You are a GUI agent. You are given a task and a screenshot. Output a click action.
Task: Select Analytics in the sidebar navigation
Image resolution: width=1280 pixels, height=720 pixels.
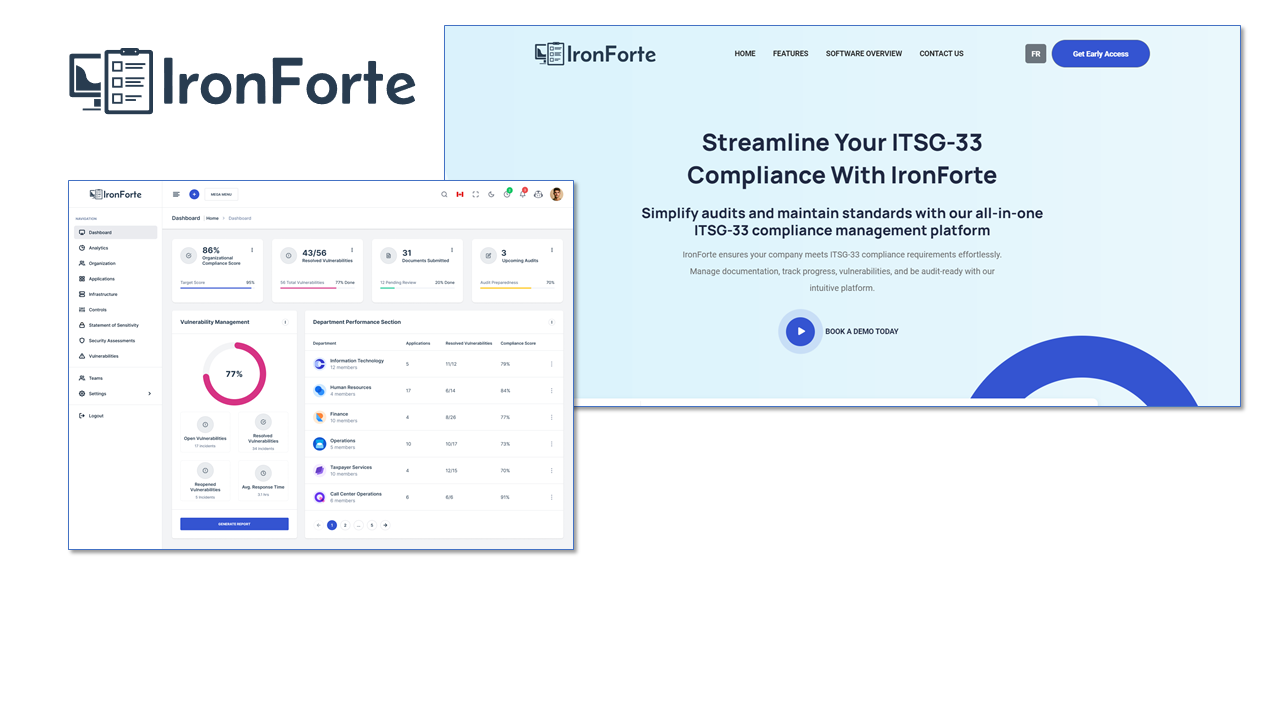pyautogui.click(x=98, y=248)
